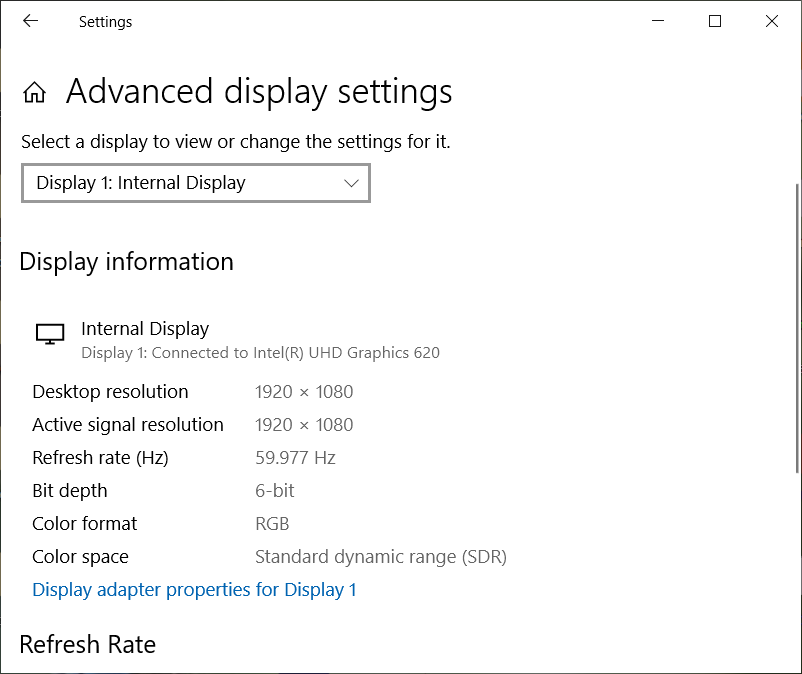
Task: Click the vertical scrollbar on the right
Action: (796, 300)
